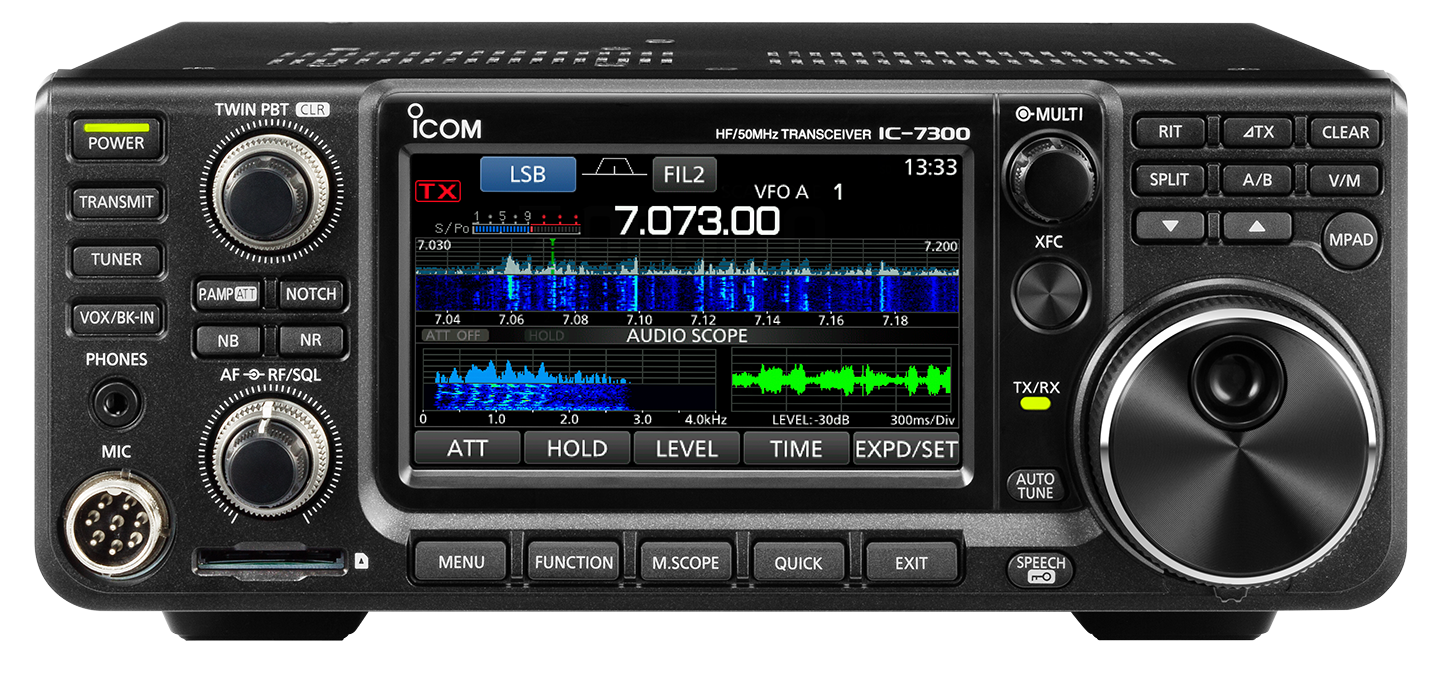Push the TRANSMIT button
The height and width of the screenshot is (674, 1435).
tap(116, 202)
